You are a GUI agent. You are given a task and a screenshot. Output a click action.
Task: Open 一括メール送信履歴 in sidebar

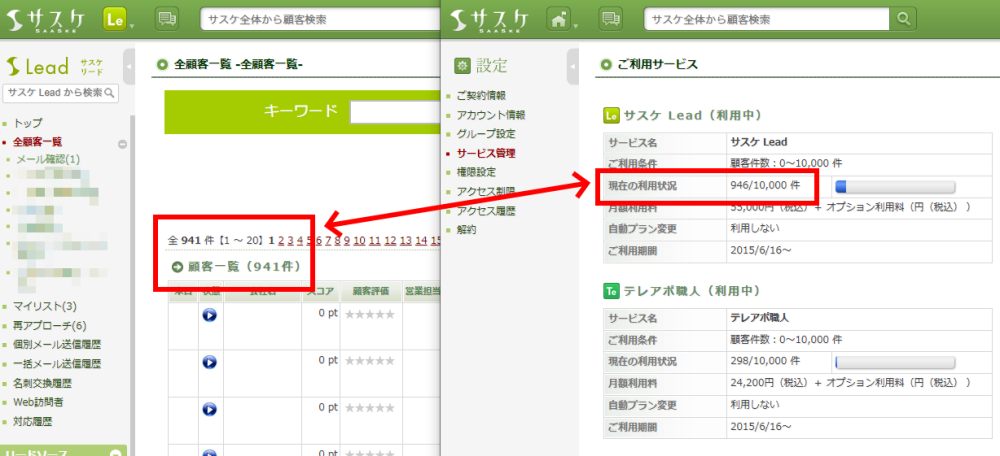[57, 364]
